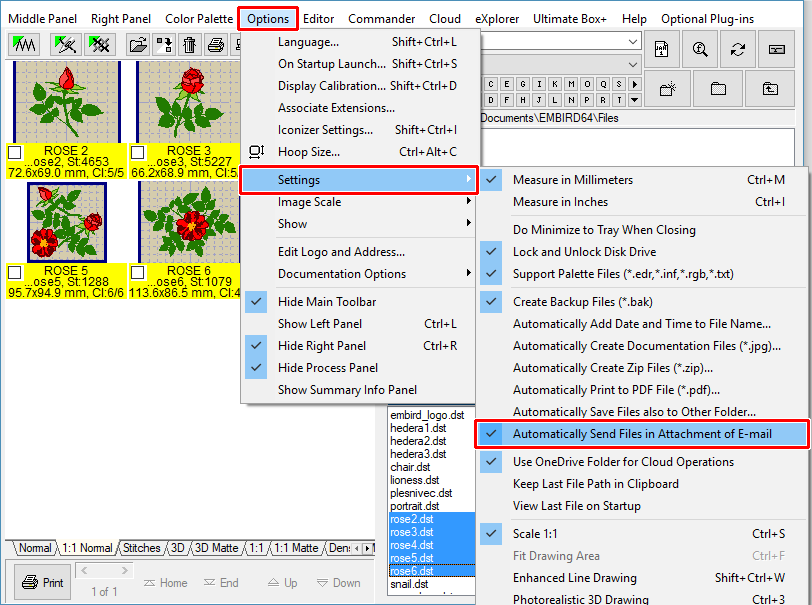This screenshot has width=812, height=605.
Task: Select drive letter P button
Action: coord(587,100)
